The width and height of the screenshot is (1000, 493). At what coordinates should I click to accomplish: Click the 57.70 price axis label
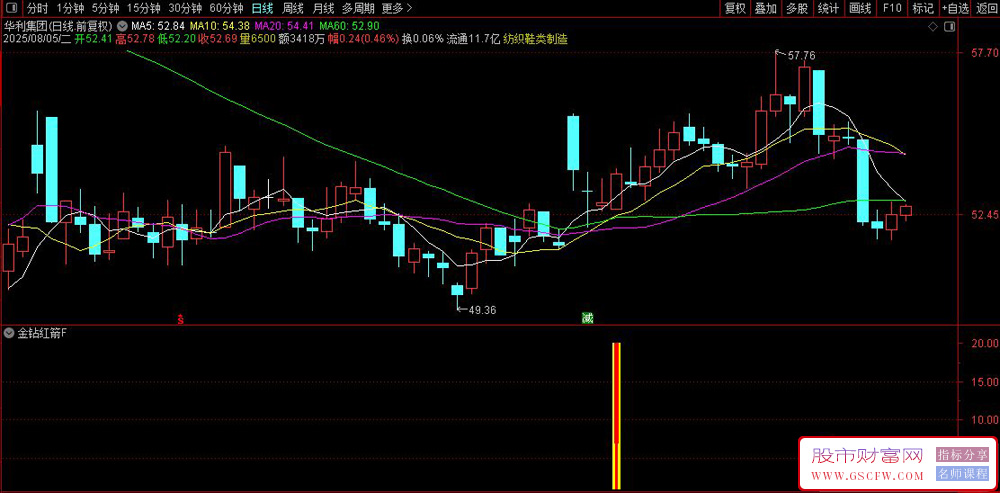coord(985,54)
